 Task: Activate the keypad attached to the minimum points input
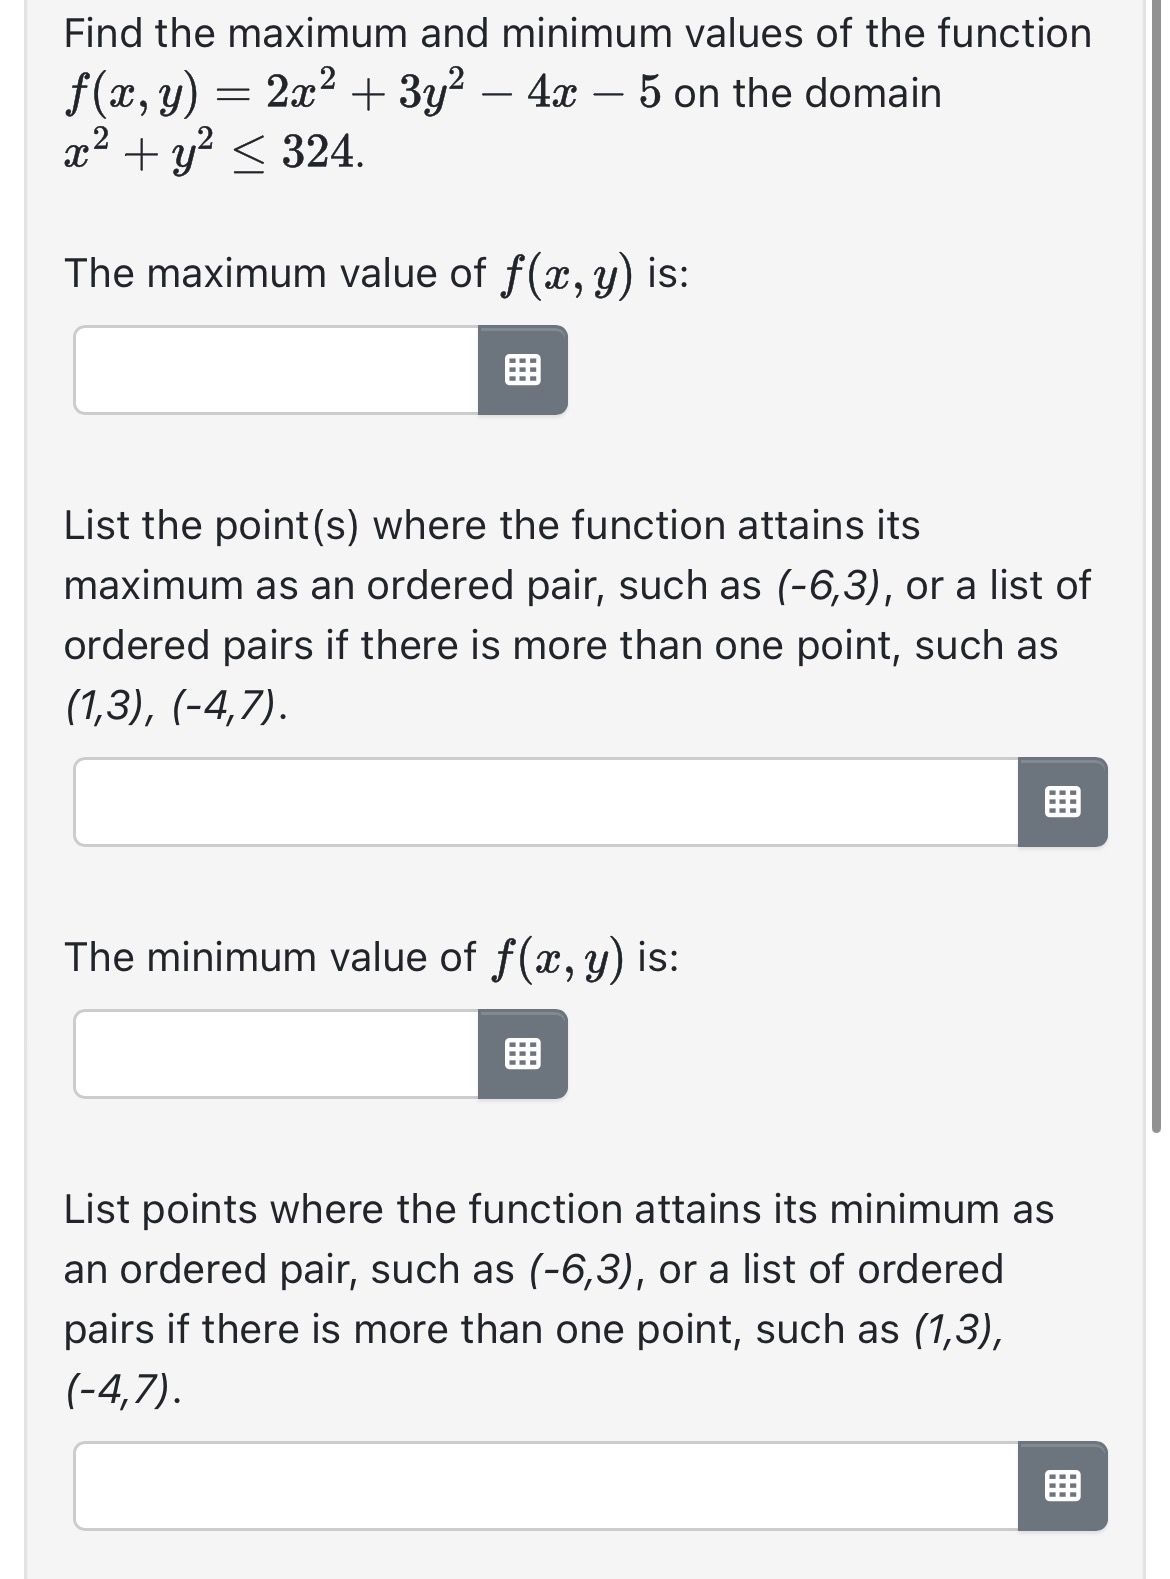(x=1063, y=1488)
